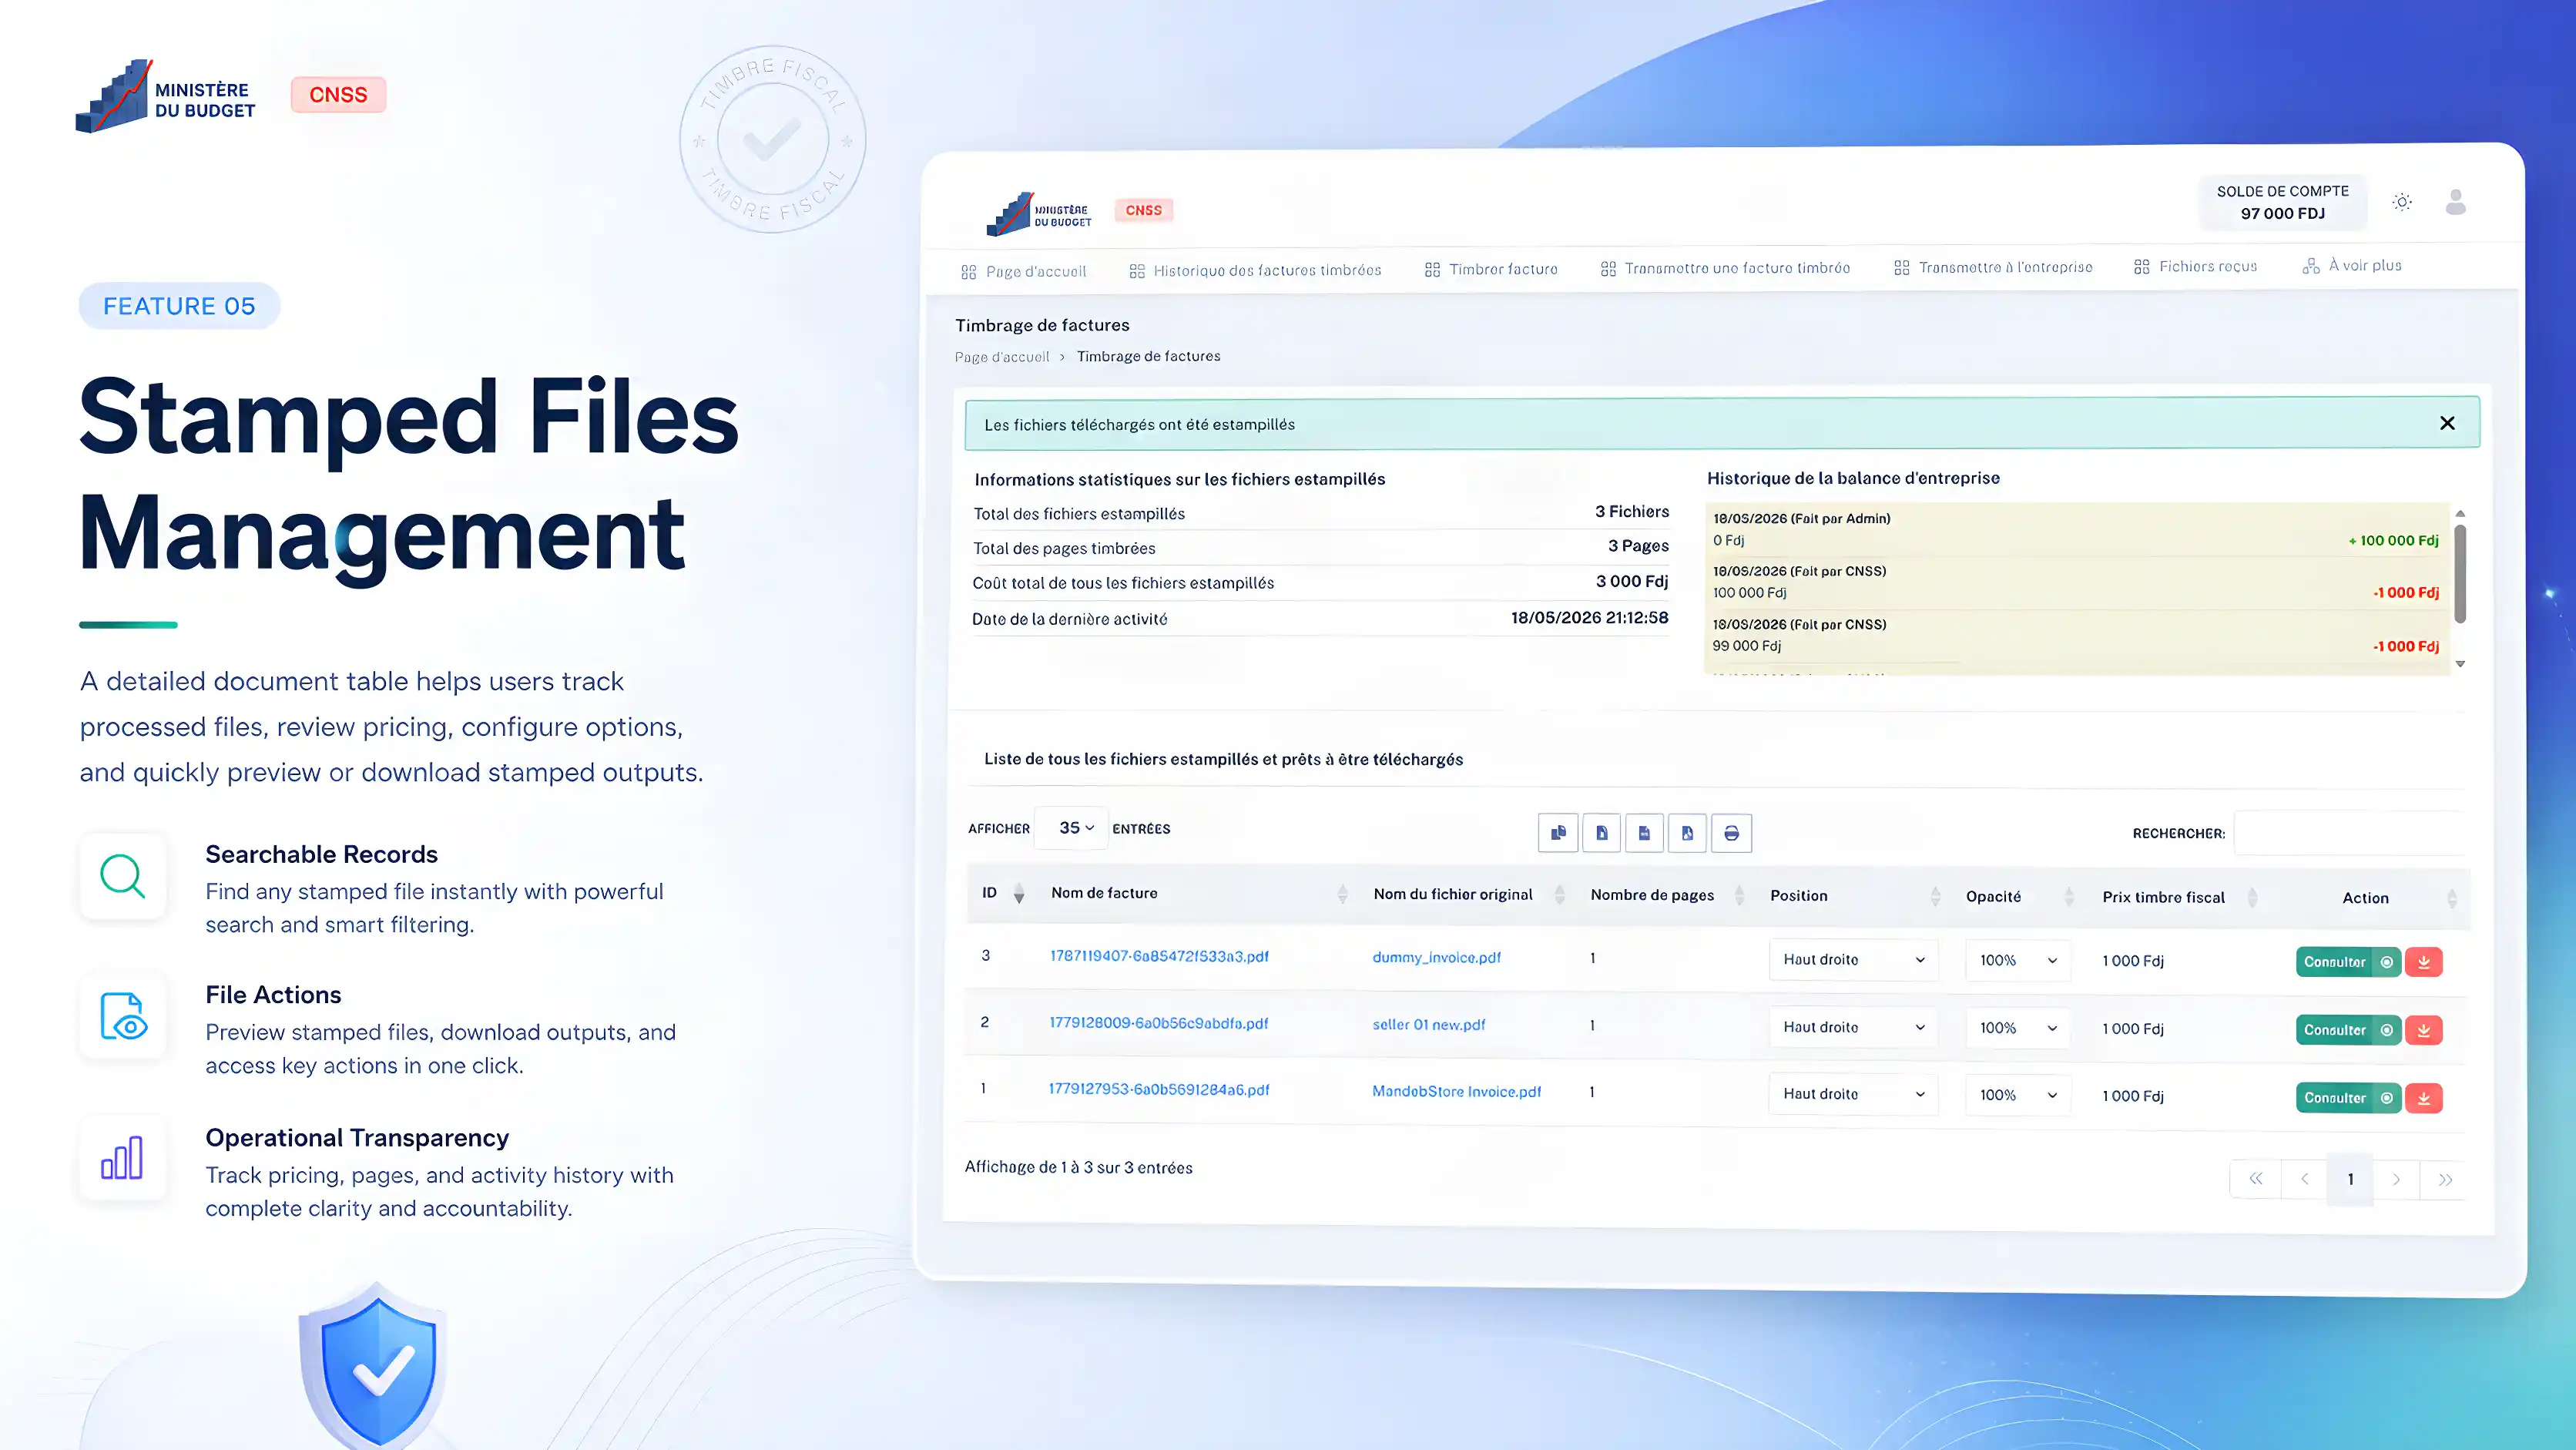Export the table as PDF file
Image resolution: width=2576 pixels, height=1450 pixels.
point(1687,832)
